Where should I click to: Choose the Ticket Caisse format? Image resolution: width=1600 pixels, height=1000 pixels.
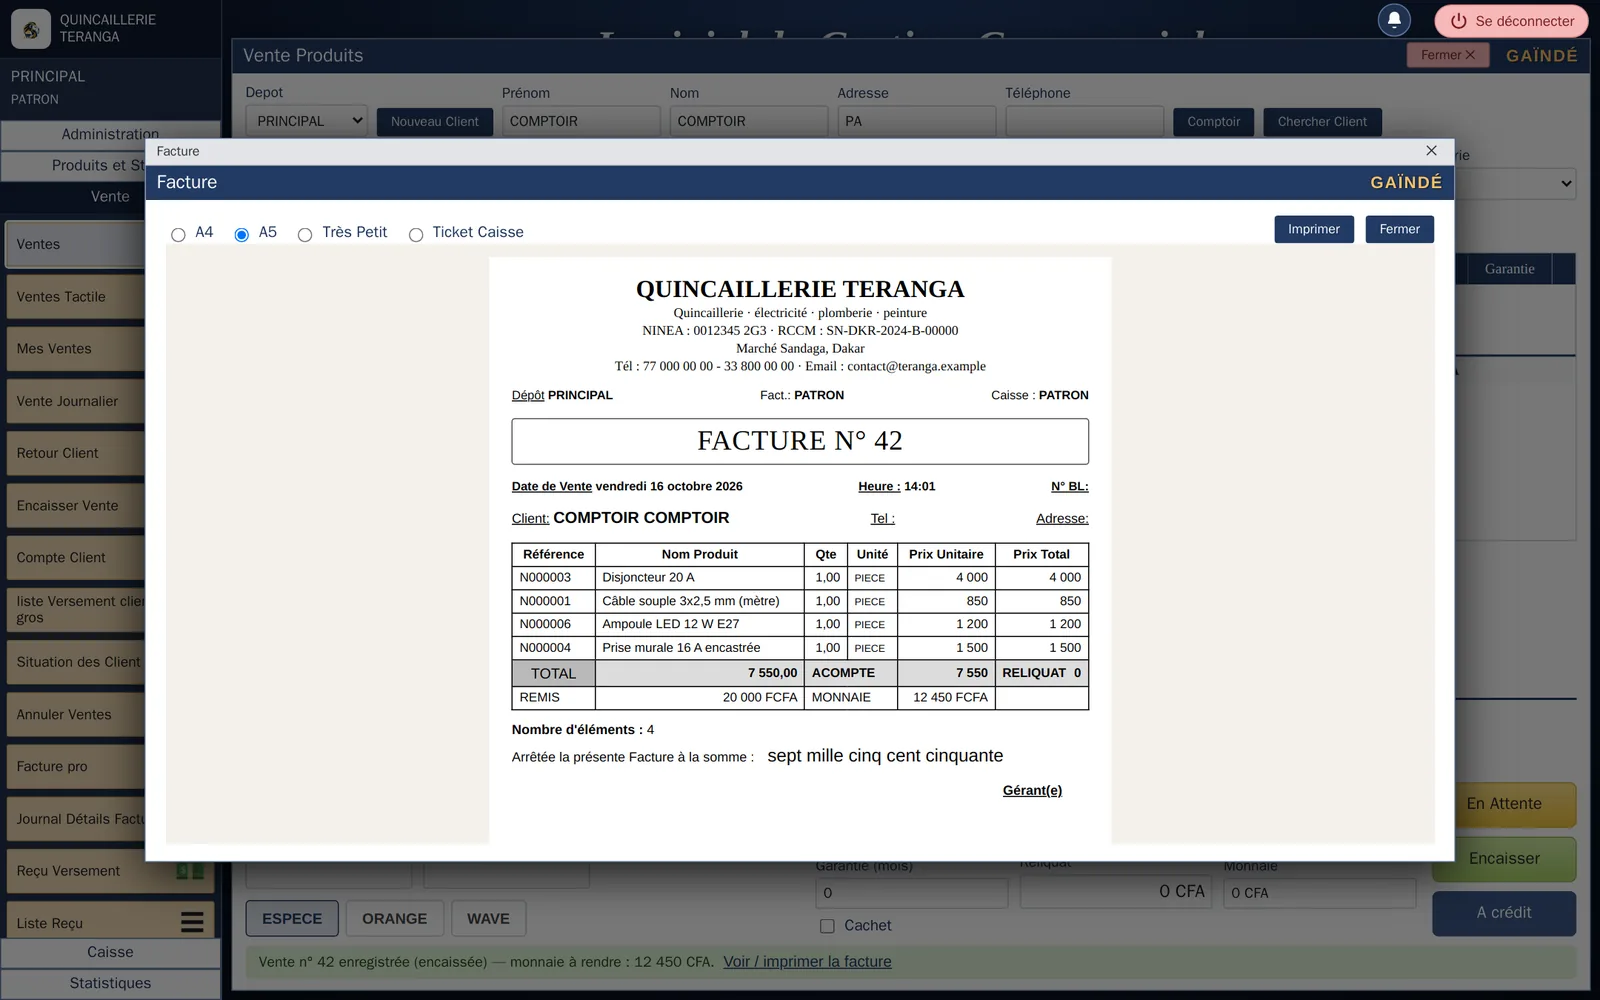point(416,235)
